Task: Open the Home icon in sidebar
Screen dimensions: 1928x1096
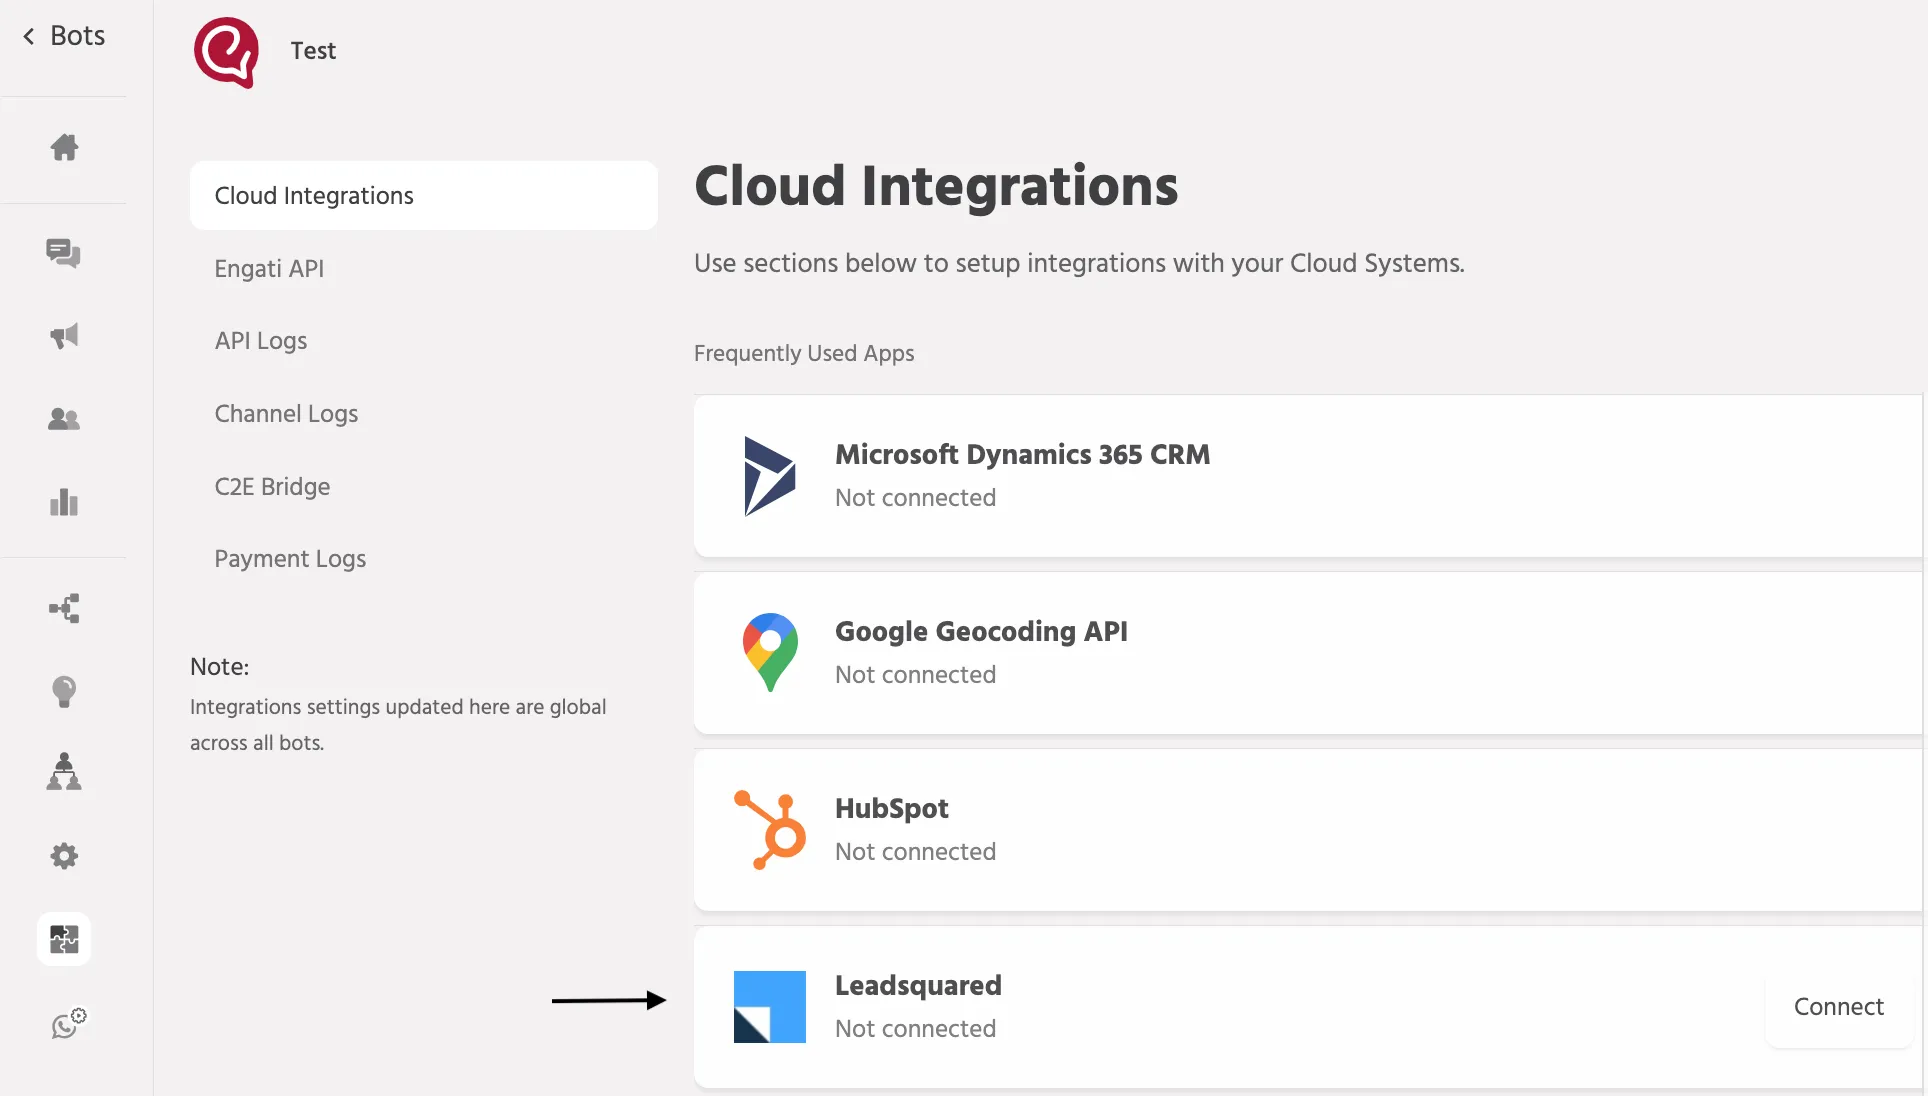Action: tap(64, 147)
